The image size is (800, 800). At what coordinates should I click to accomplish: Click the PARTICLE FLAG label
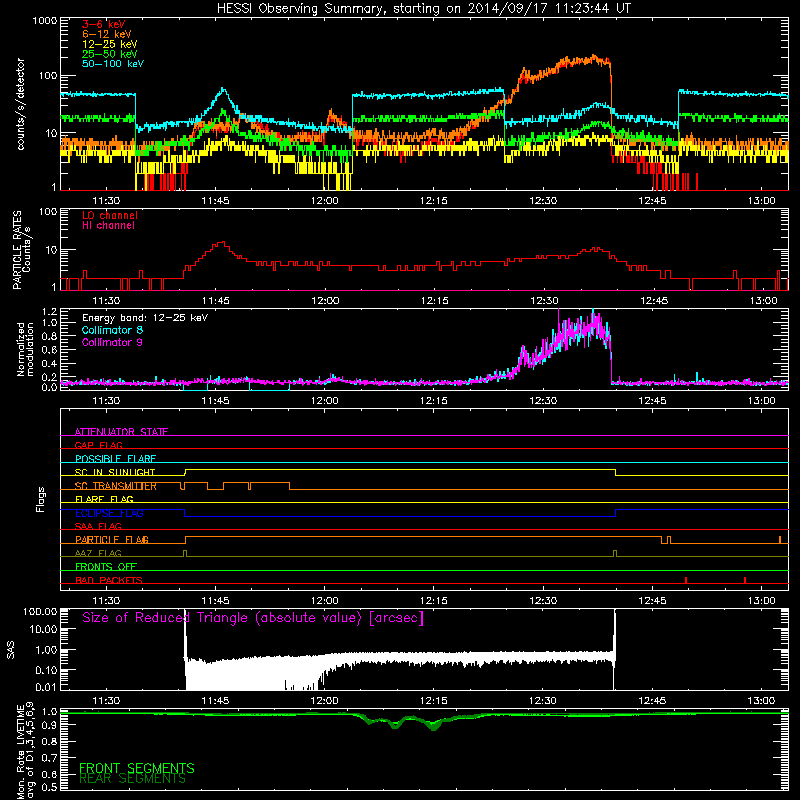click(x=112, y=540)
